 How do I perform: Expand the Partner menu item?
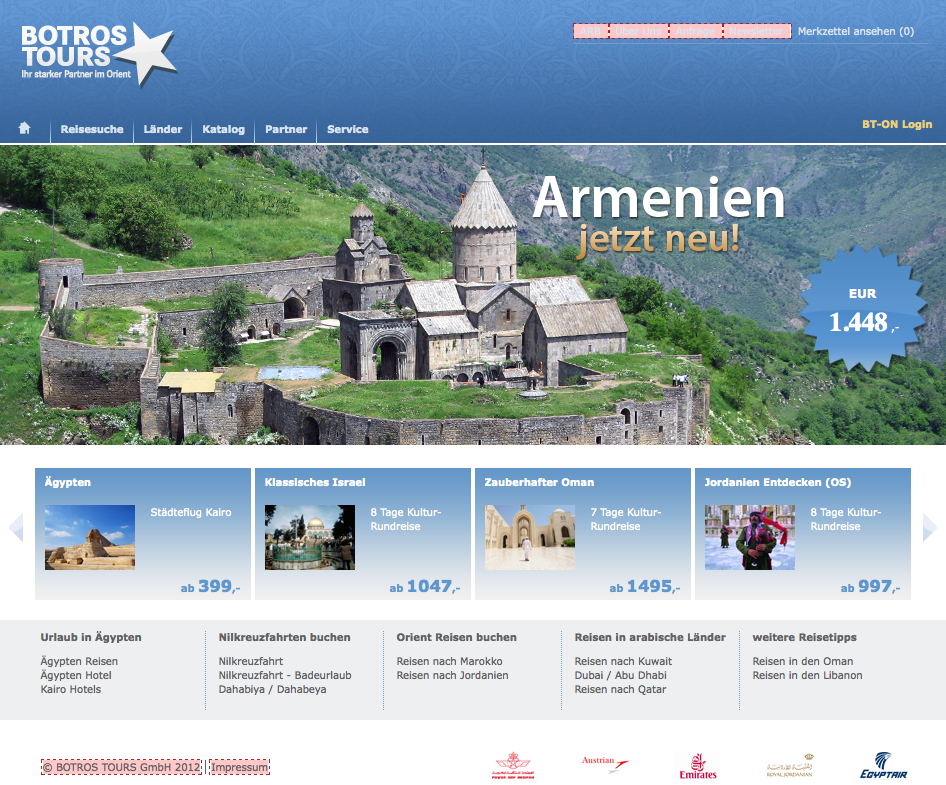(286, 129)
